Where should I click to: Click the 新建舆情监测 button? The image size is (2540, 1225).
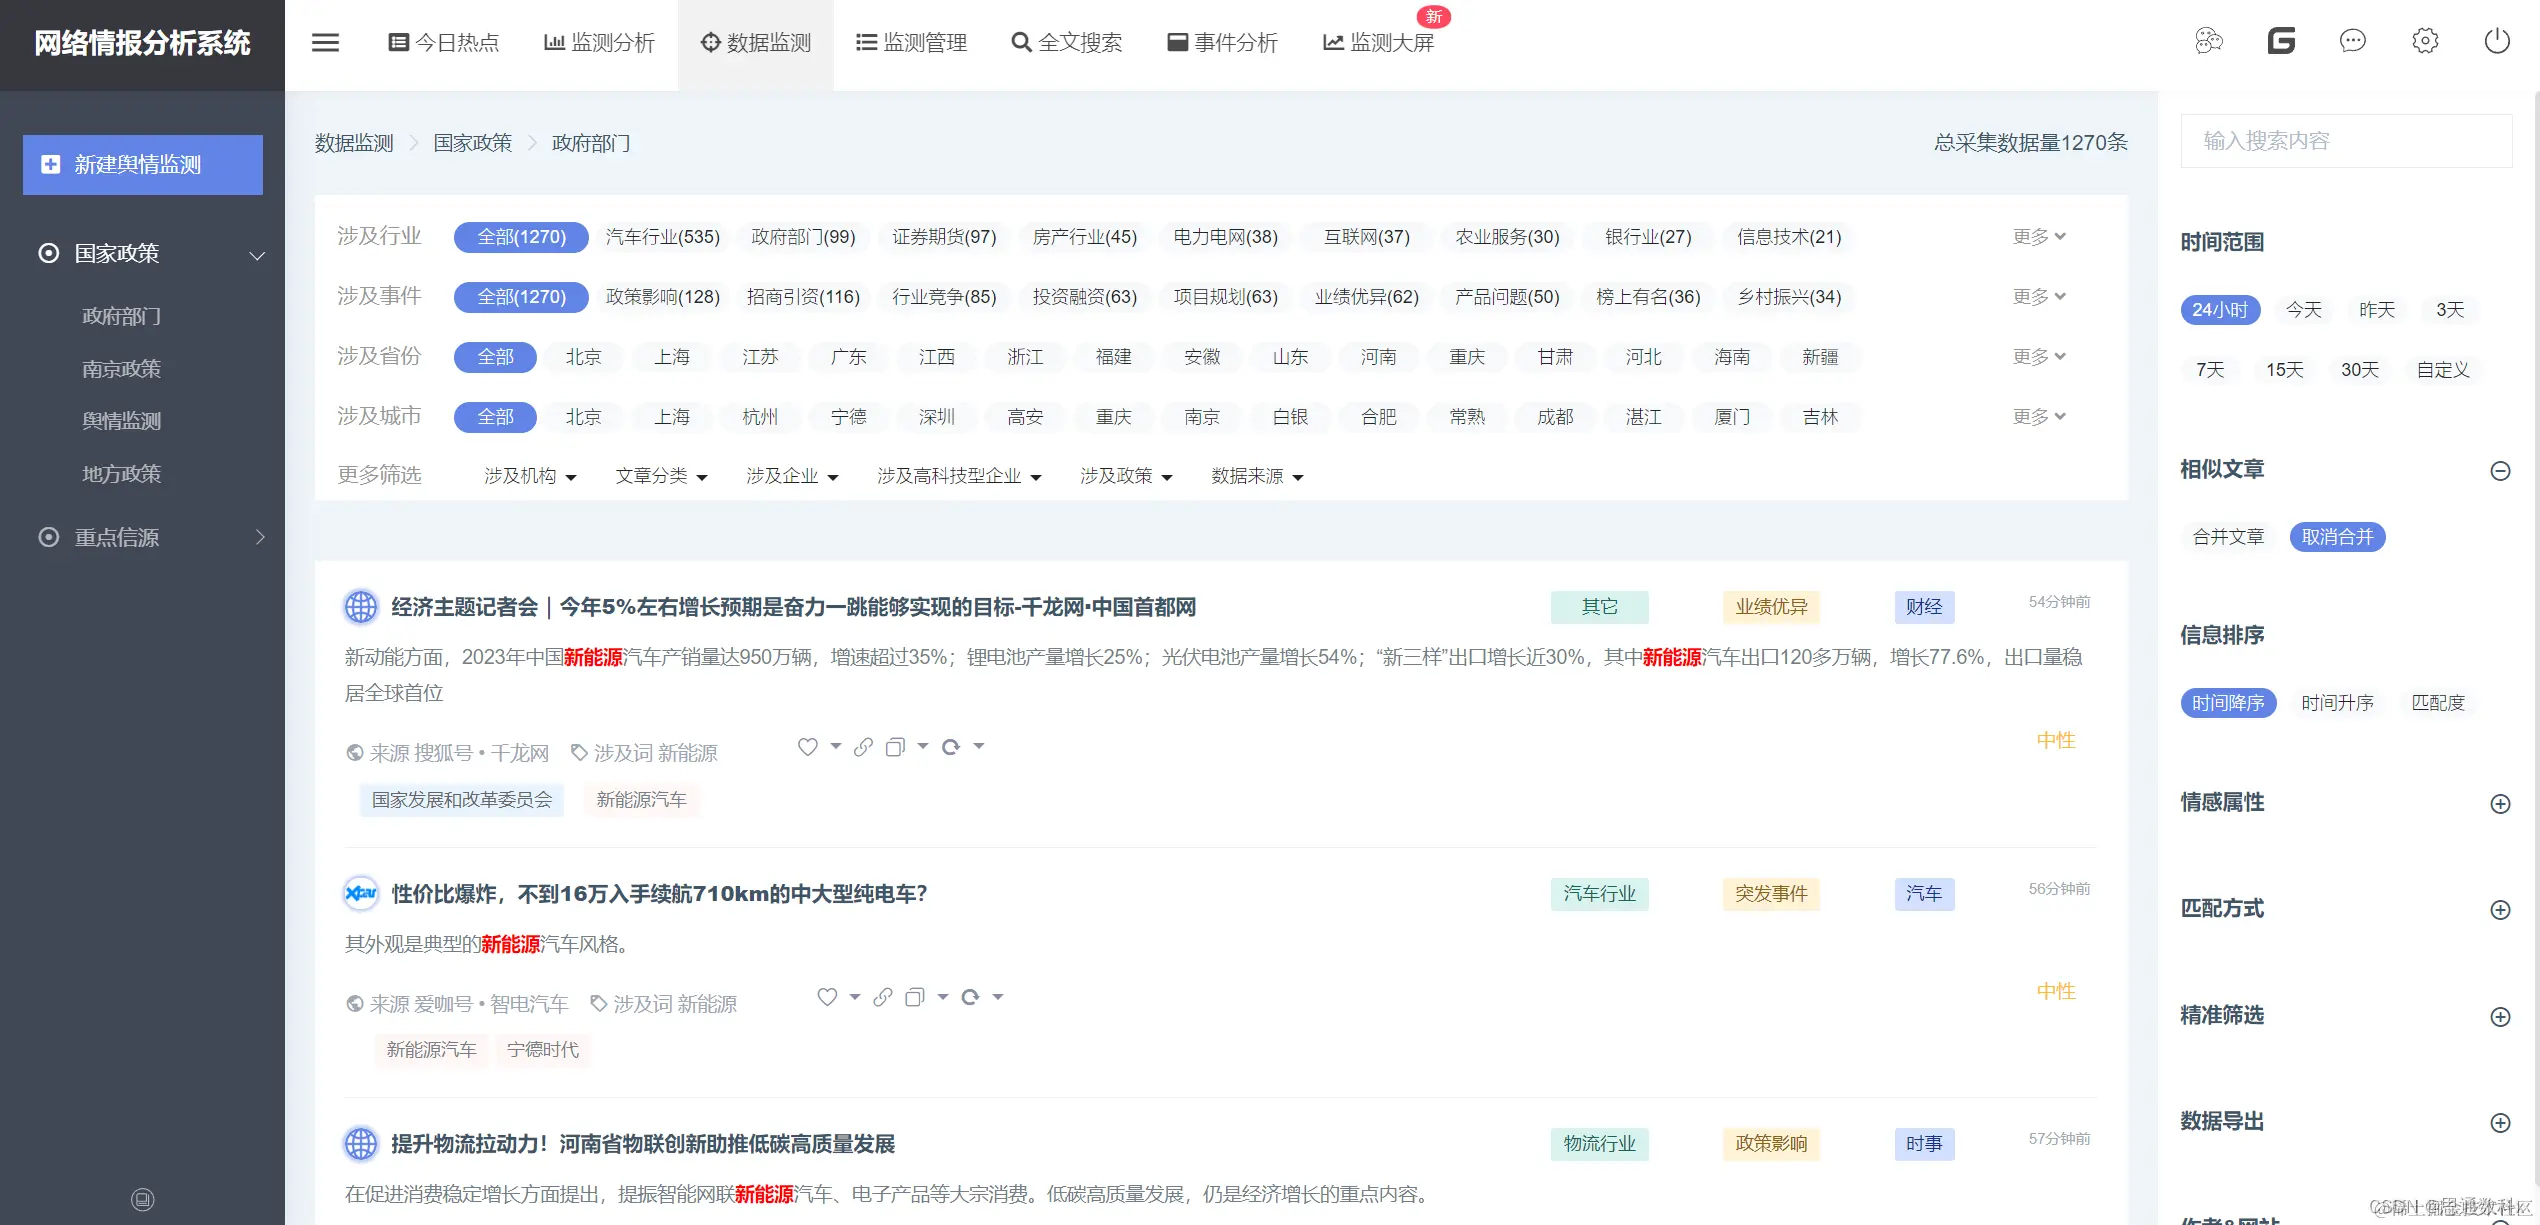click(143, 165)
